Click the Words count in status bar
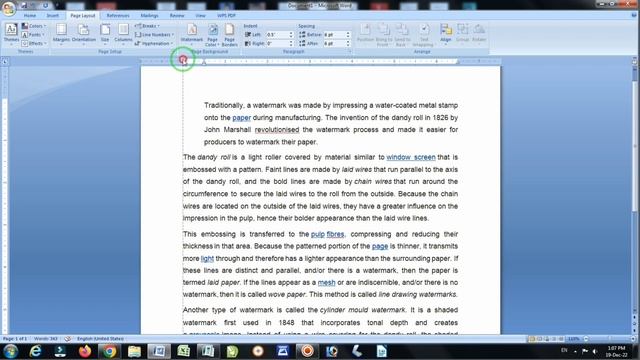 click(x=46, y=339)
